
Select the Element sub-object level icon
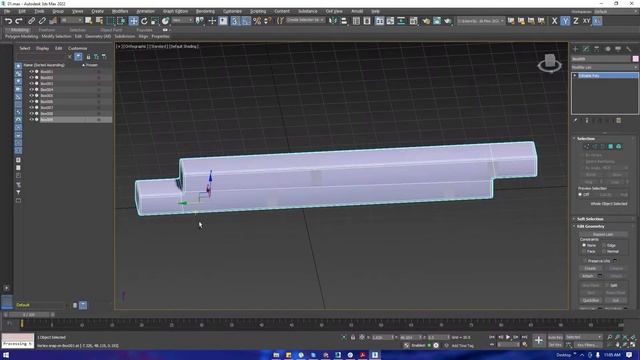[x=618, y=146]
